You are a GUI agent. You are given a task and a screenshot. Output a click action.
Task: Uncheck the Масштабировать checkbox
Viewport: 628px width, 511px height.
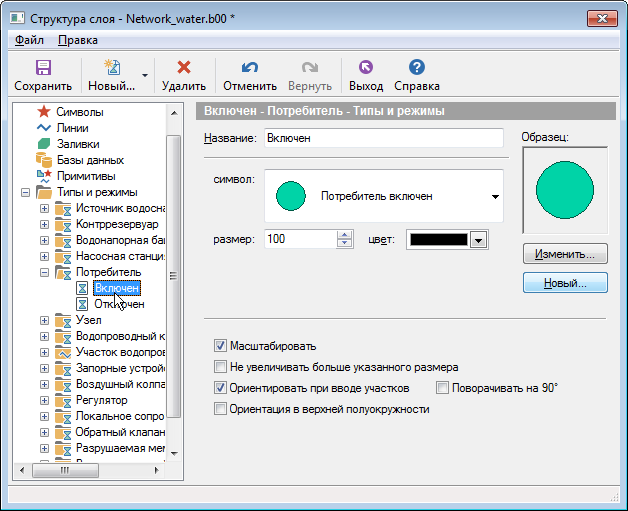click(221, 345)
